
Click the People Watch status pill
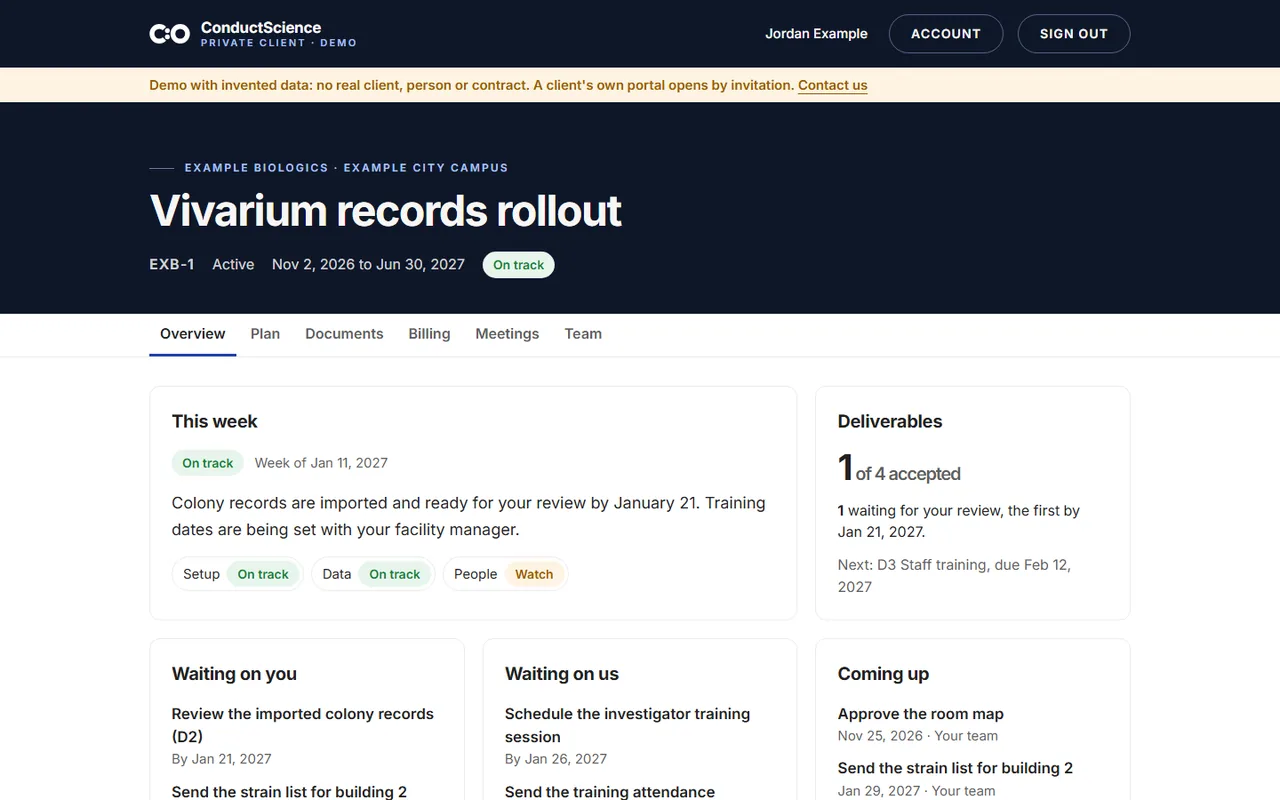505,574
